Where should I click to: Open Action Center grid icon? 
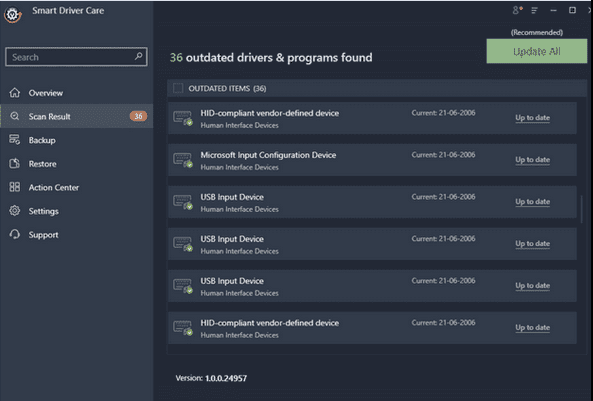coord(14,187)
